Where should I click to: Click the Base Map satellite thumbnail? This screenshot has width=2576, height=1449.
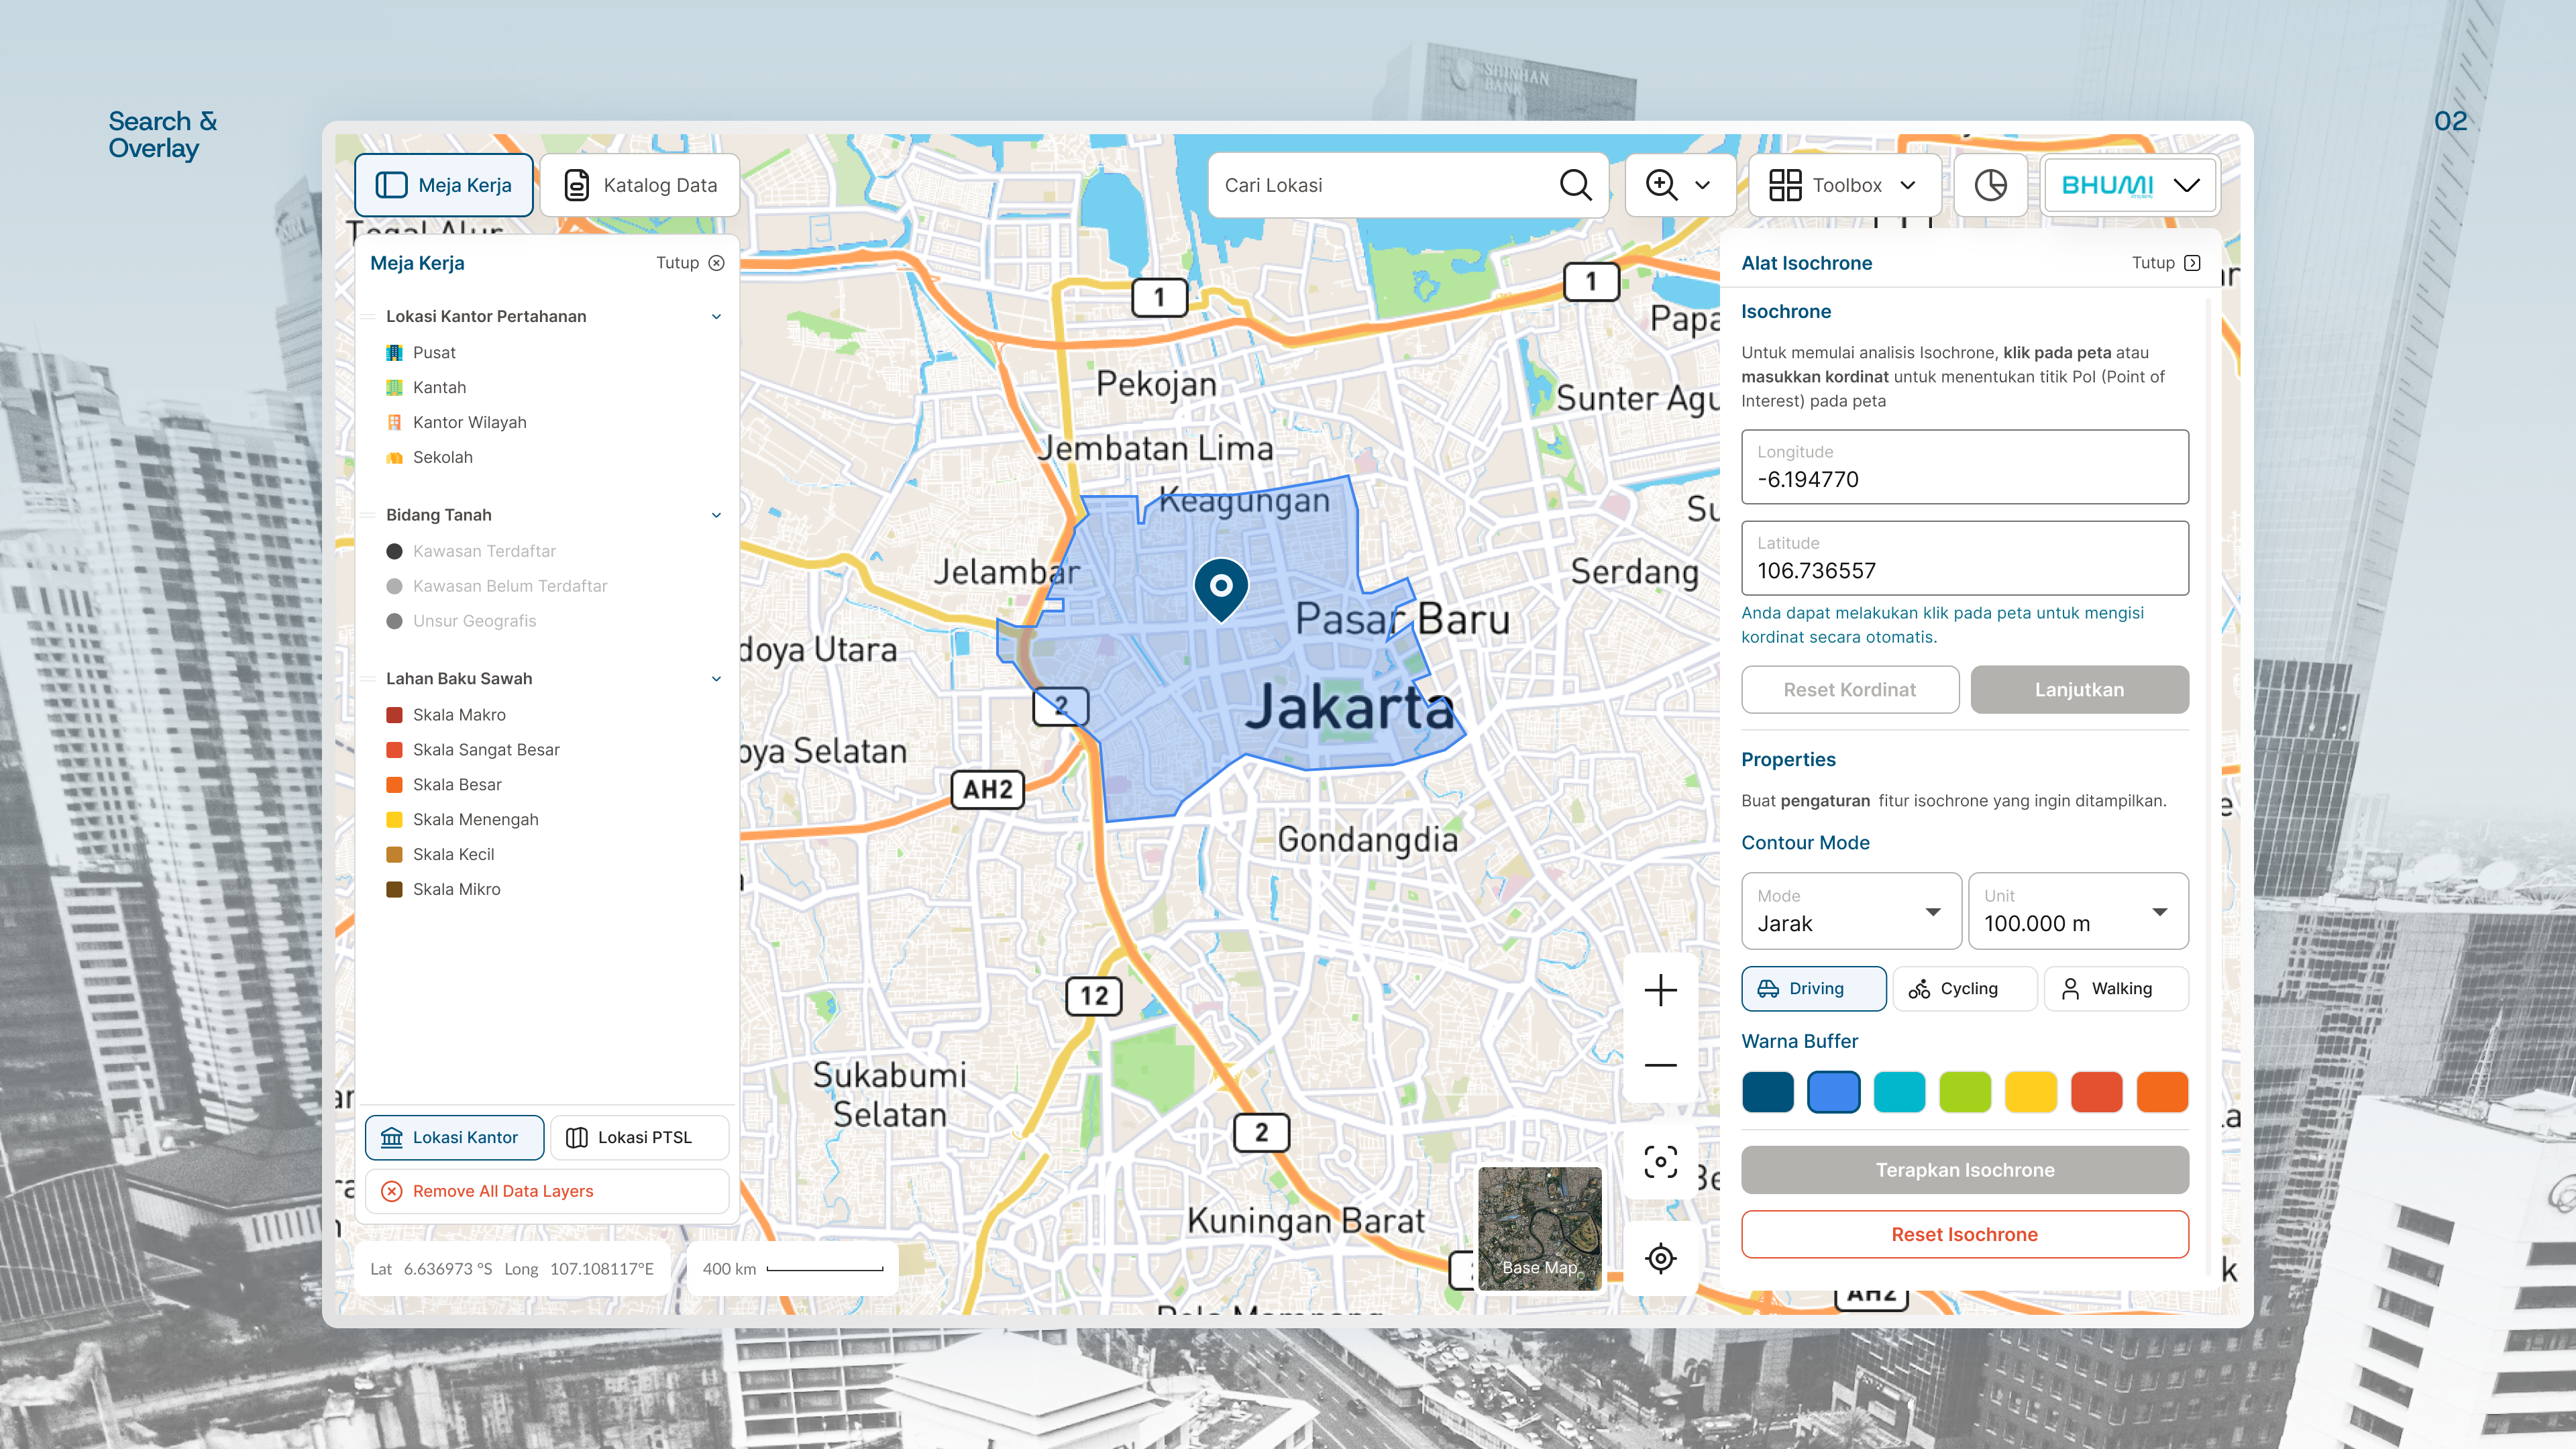point(1539,1228)
